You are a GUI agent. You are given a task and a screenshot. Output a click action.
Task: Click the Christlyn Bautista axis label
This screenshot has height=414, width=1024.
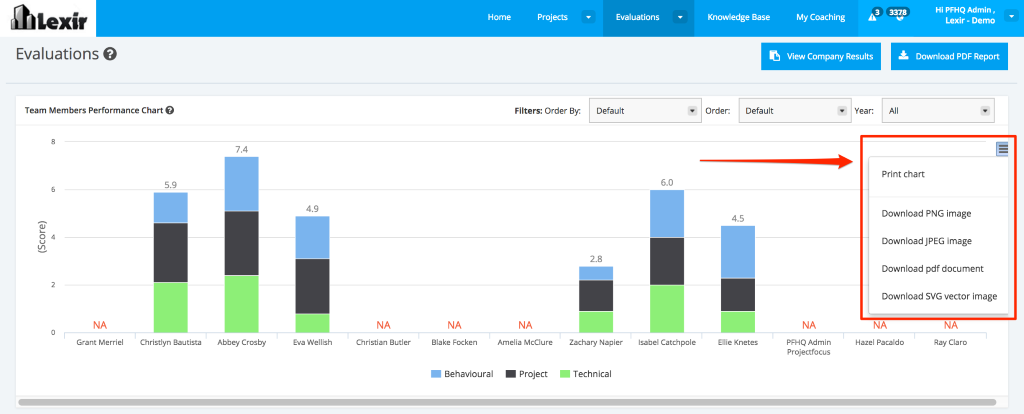click(170, 342)
